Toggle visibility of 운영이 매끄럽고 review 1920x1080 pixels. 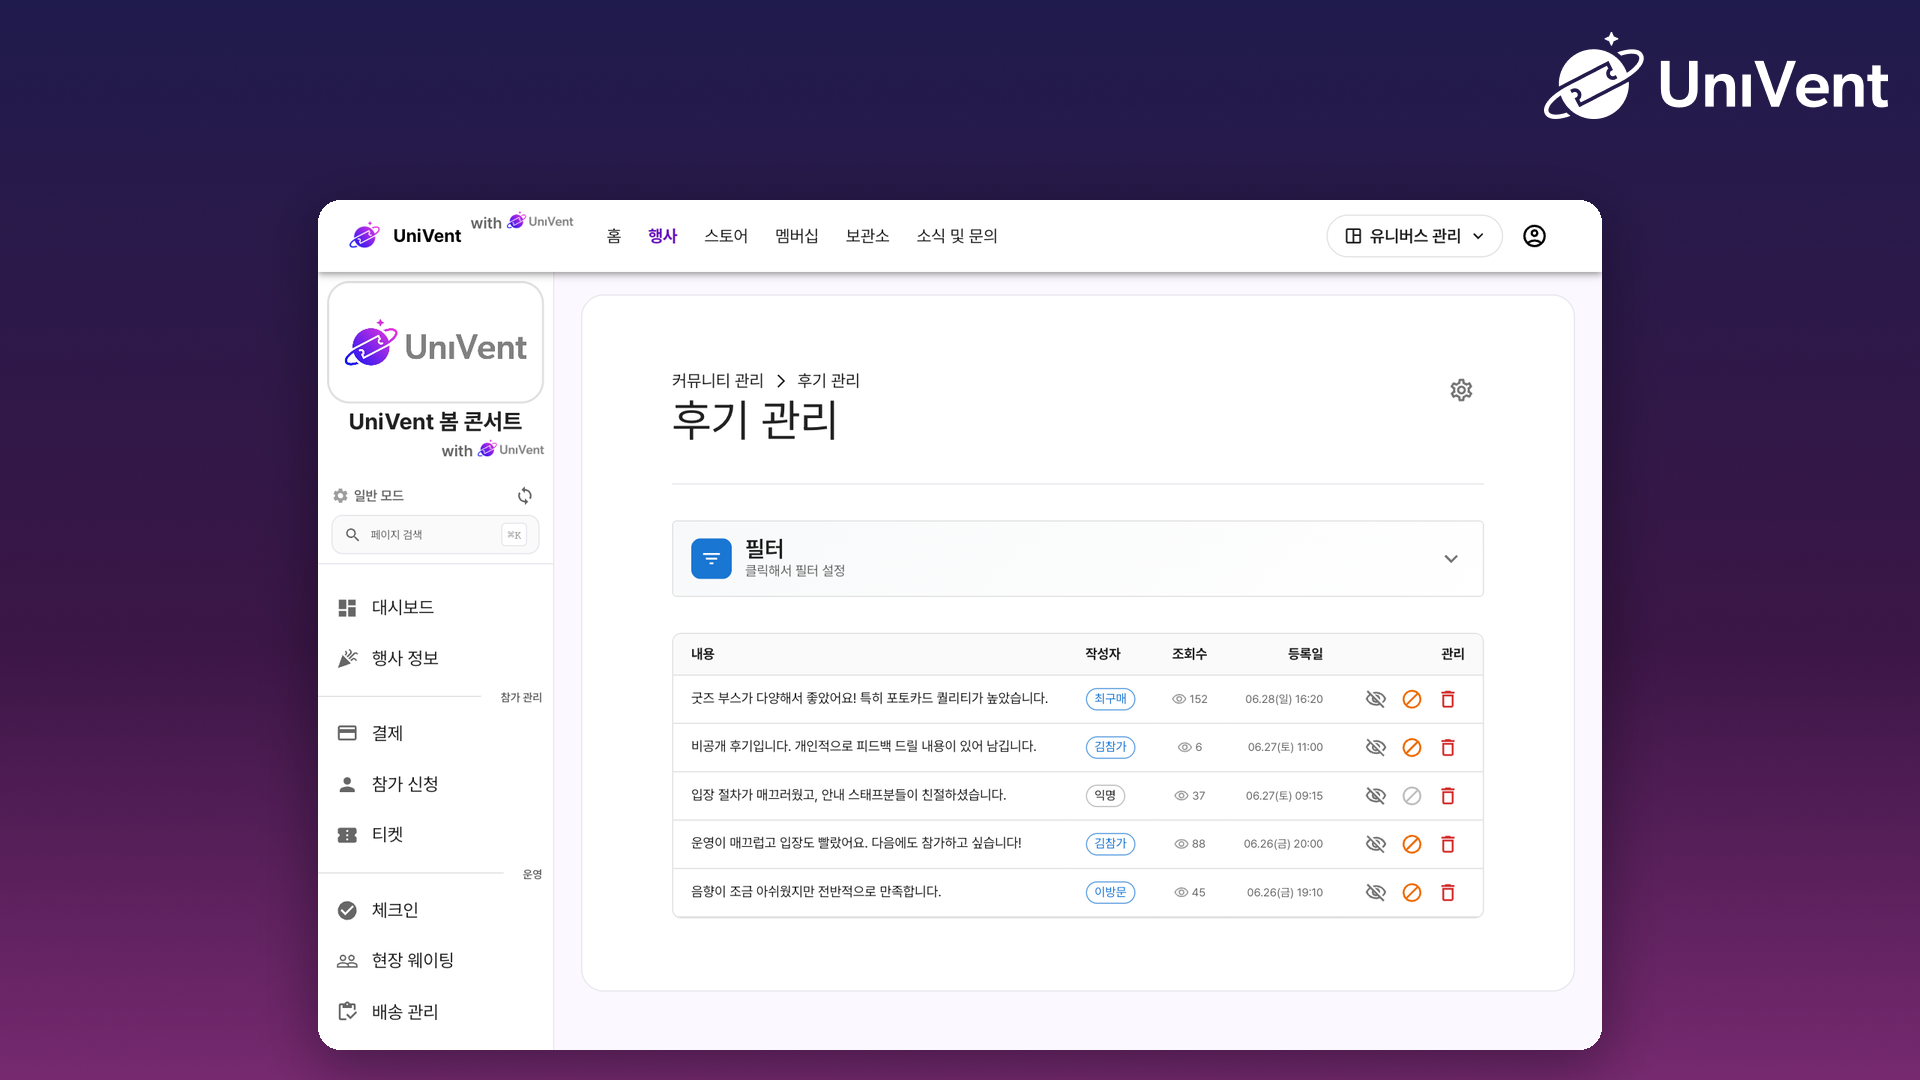(x=1375, y=844)
